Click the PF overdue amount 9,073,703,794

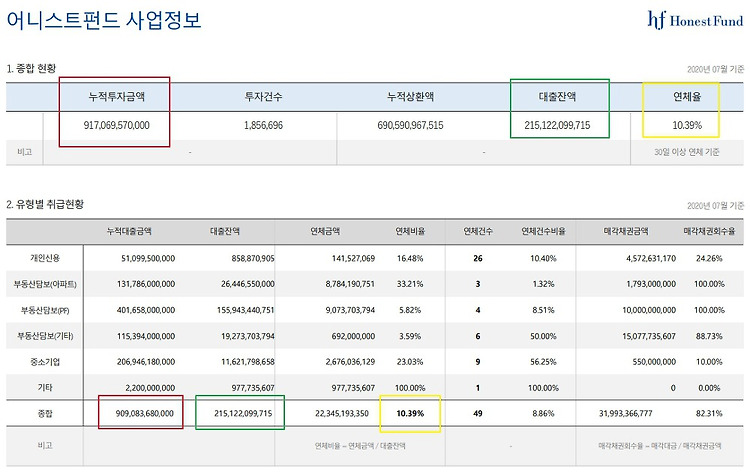350,310
